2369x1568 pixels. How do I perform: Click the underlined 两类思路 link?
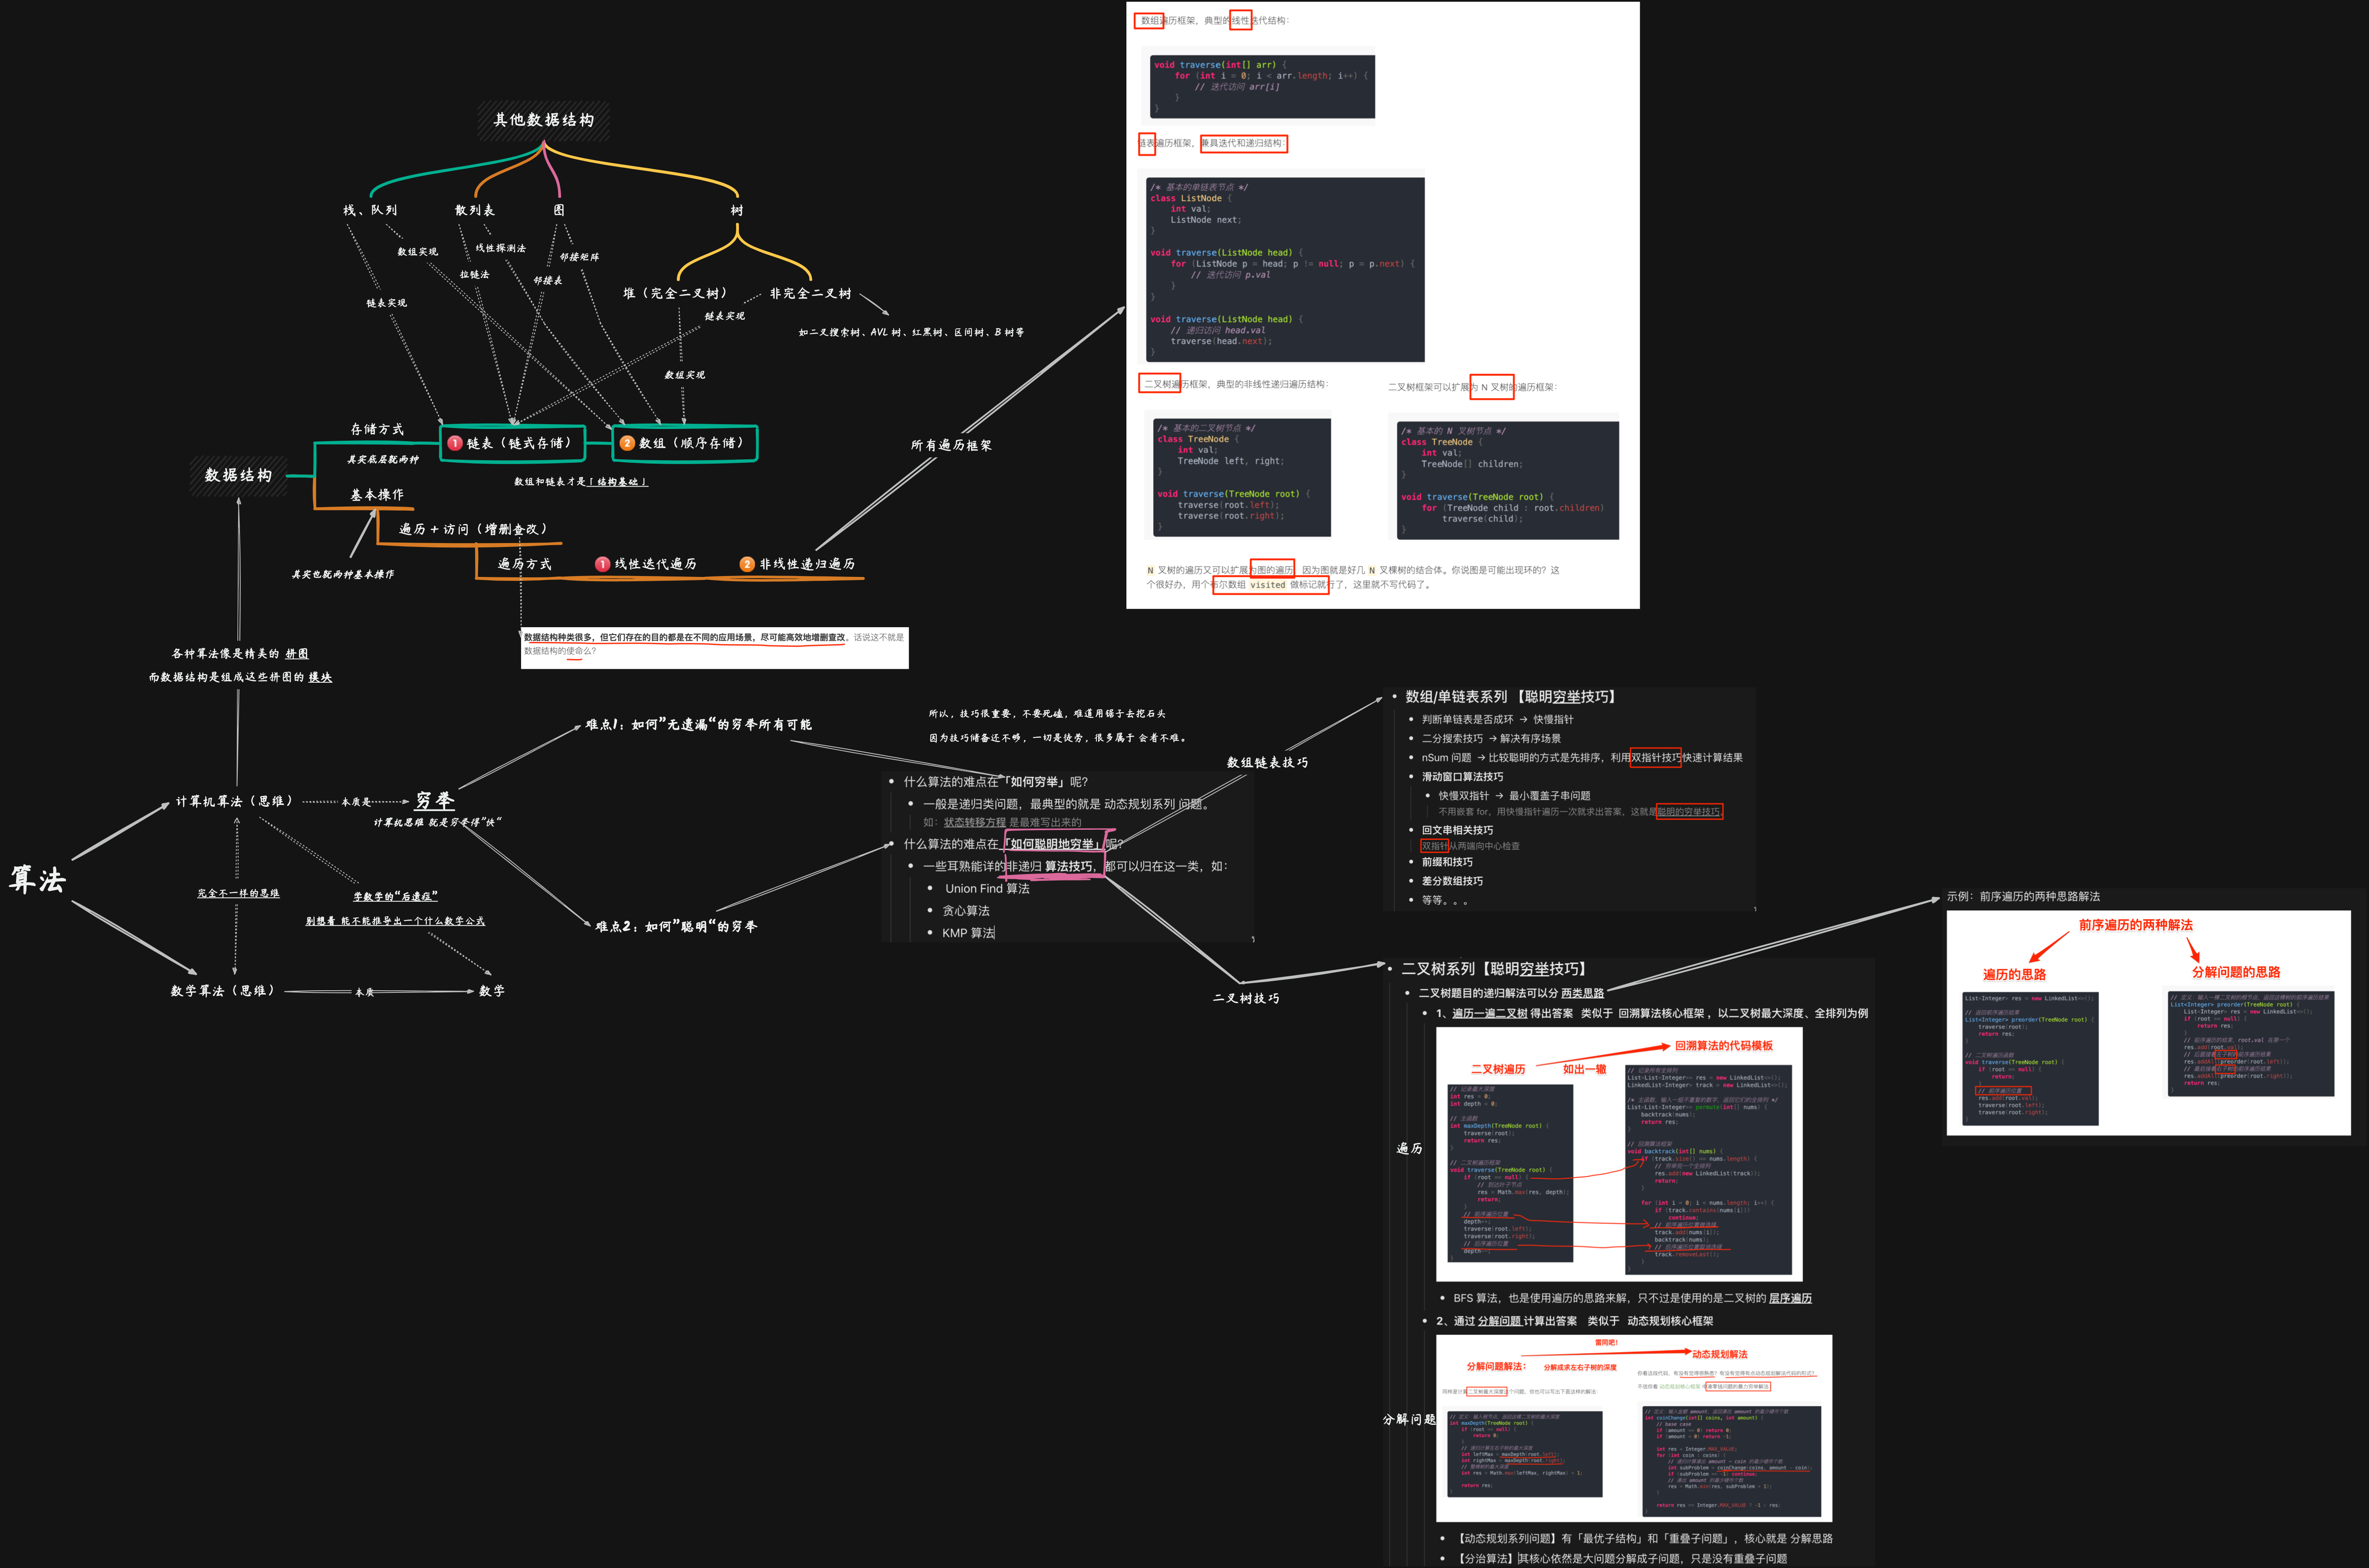coord(1582,993)
